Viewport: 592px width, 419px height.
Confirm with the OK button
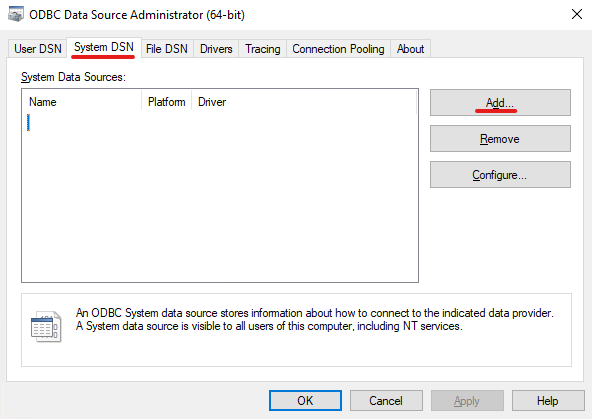[305, 401]
